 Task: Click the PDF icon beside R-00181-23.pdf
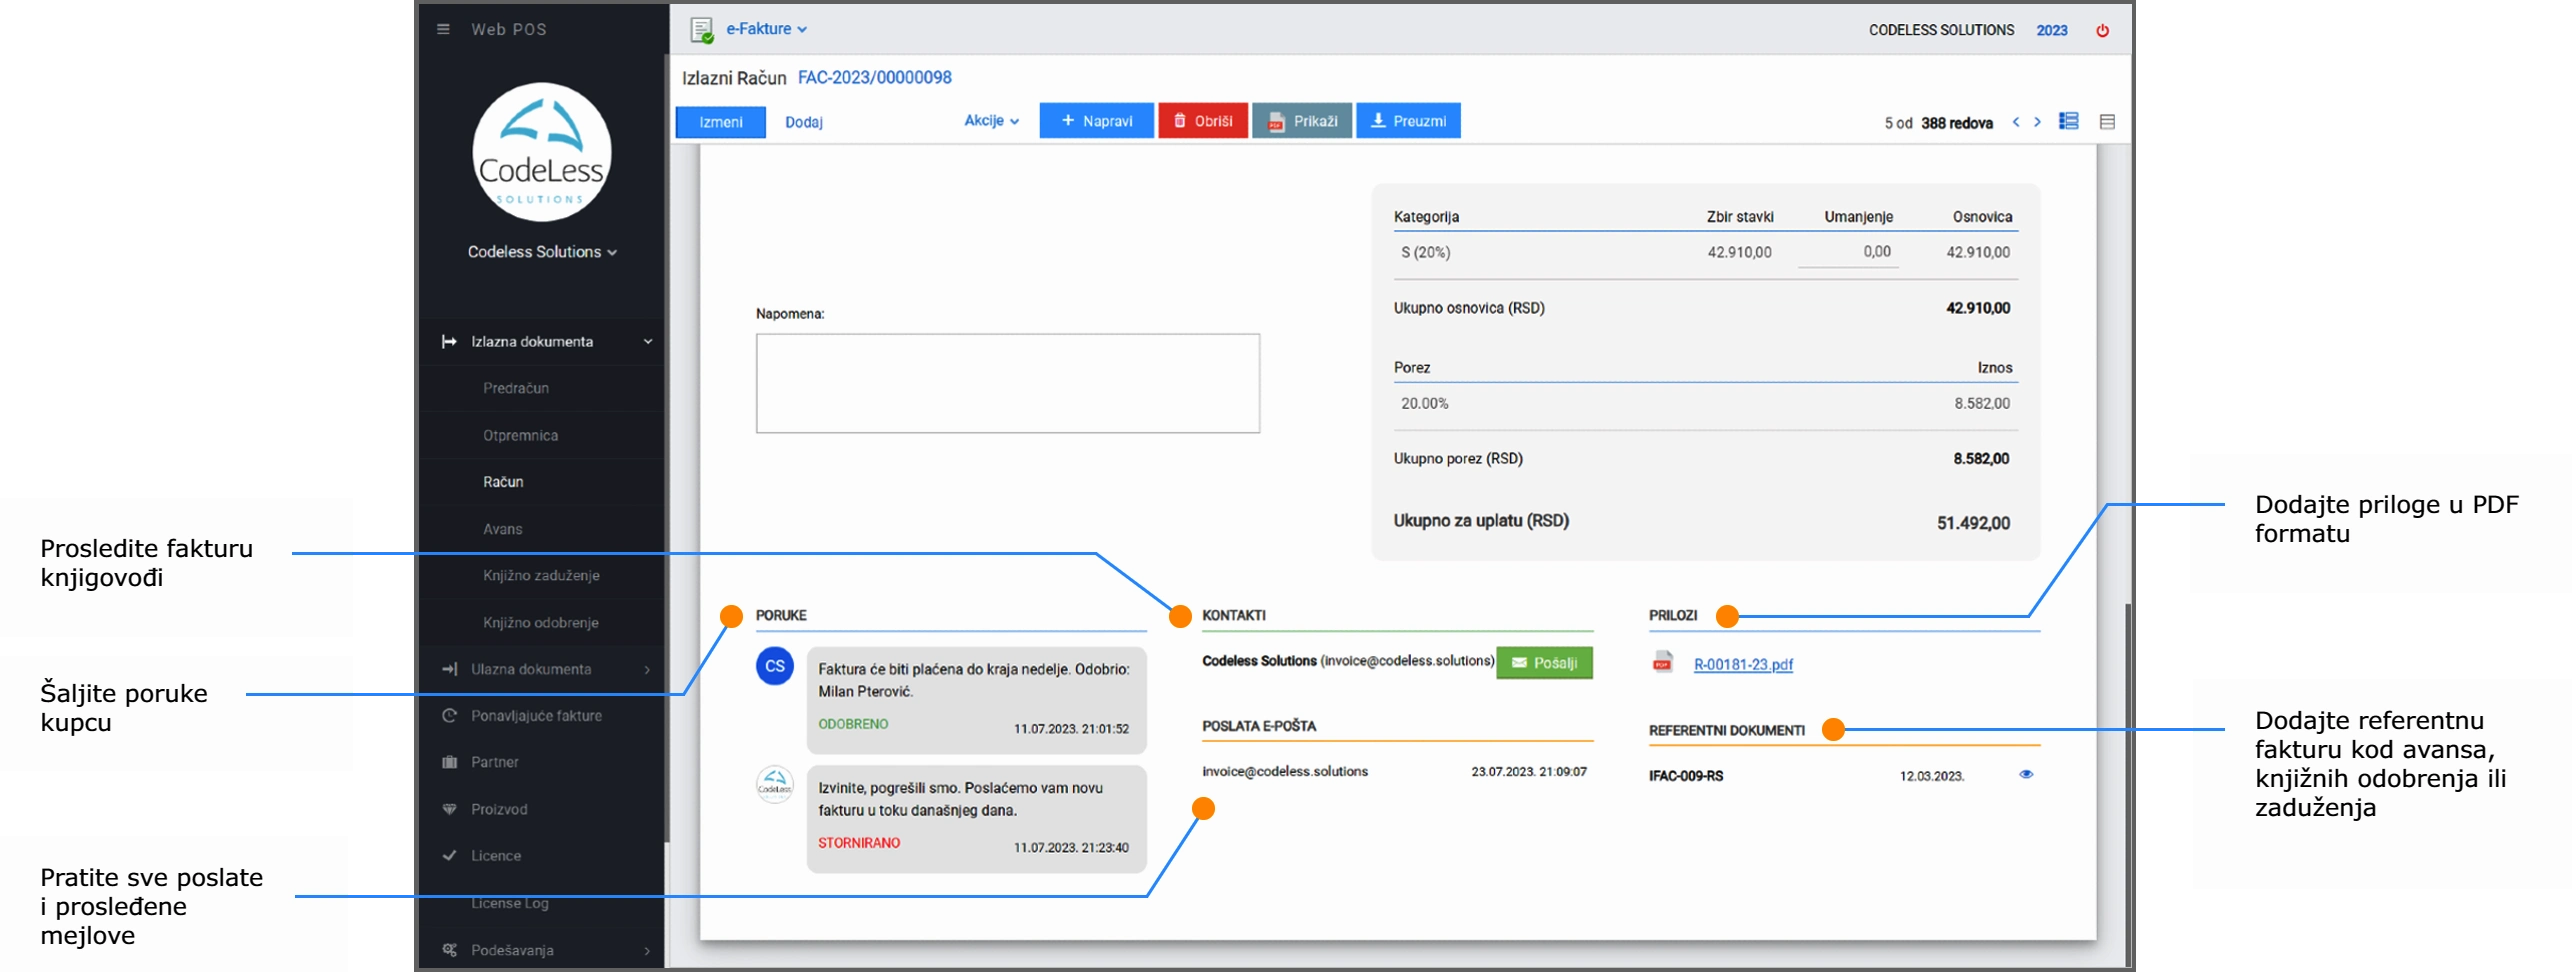pos(1663,663)
